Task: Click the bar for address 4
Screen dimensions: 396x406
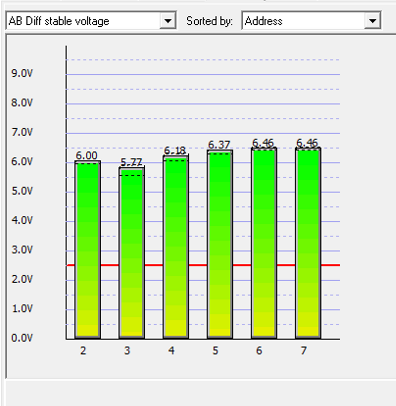Action: 176,247
